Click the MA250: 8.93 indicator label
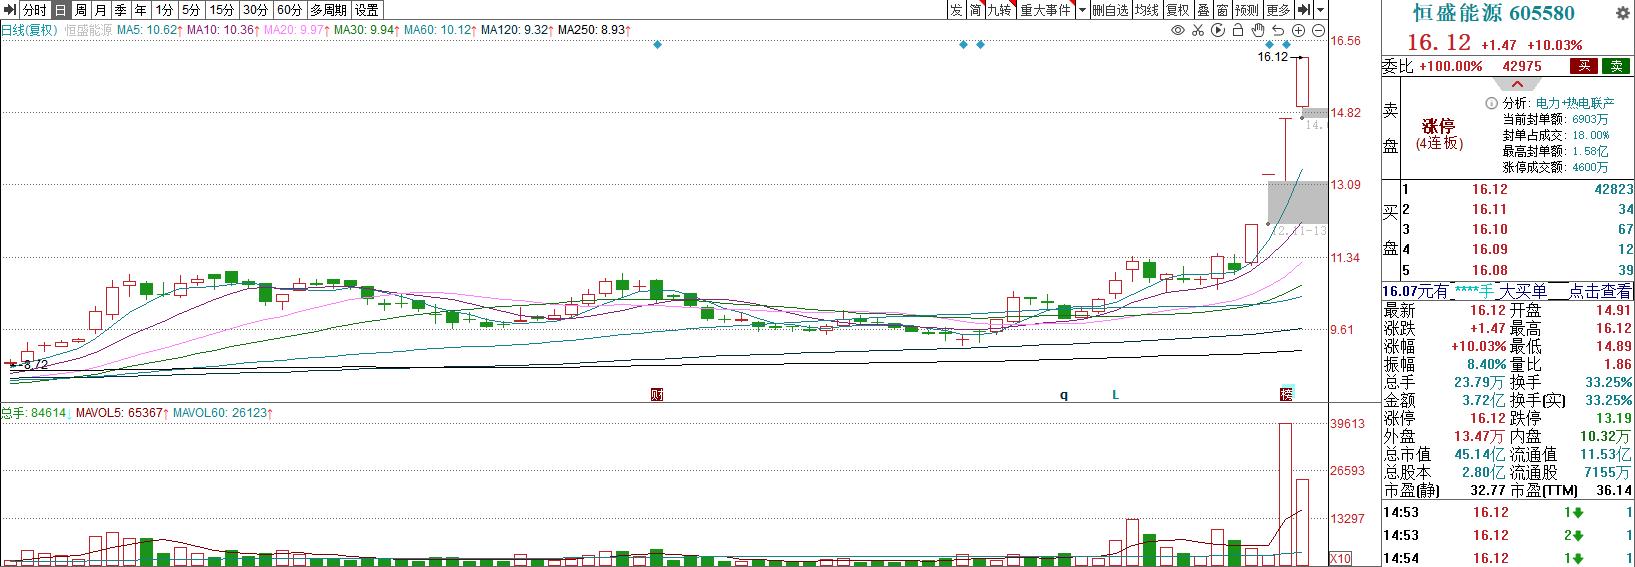This screenshot has width=1635, height=567. point(595,30)
